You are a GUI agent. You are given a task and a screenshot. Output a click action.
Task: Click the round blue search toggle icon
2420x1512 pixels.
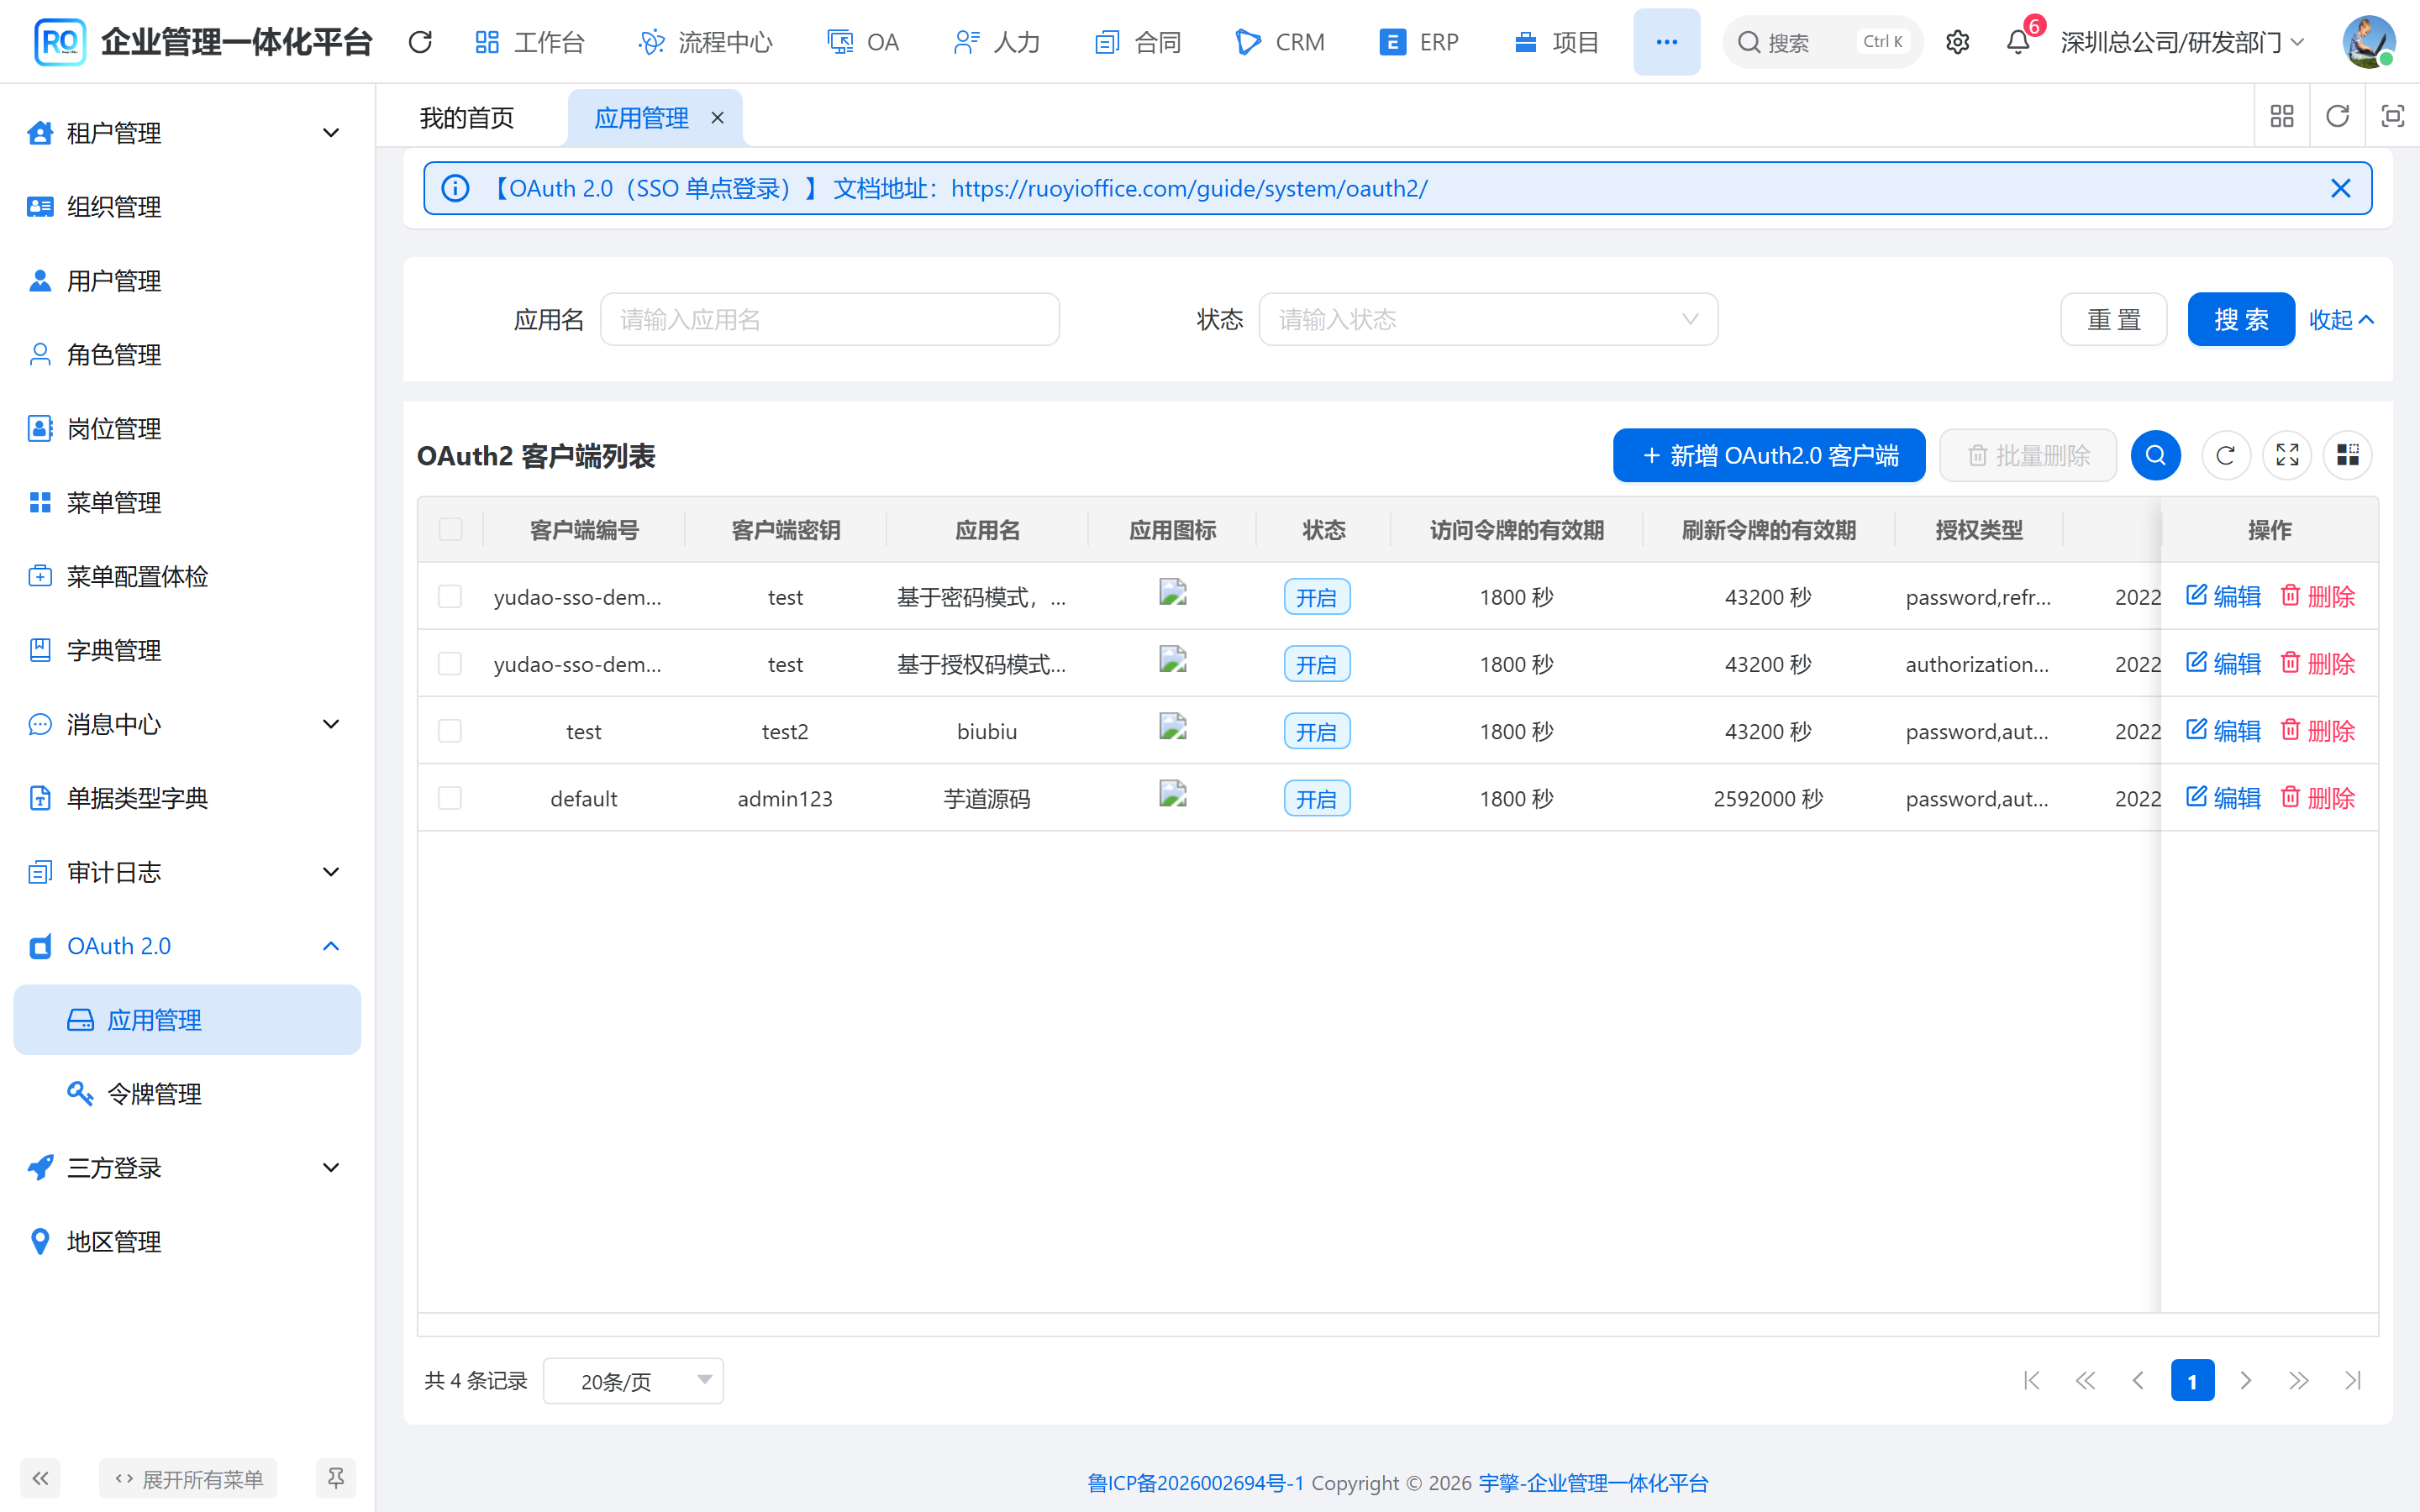click(2155, 456)
